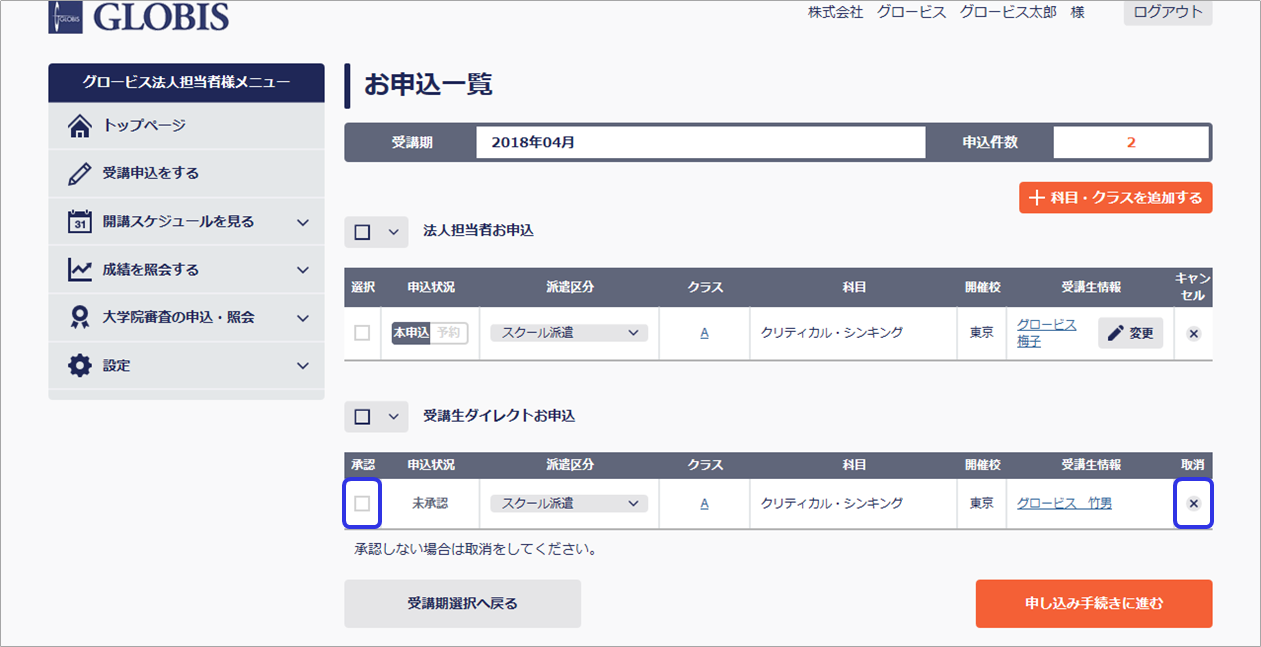Image resolution: width=1261 pixels, height=647 pixels.
Task: Click 東京 in the 竹男 row
Action: [x=982, y=504]
